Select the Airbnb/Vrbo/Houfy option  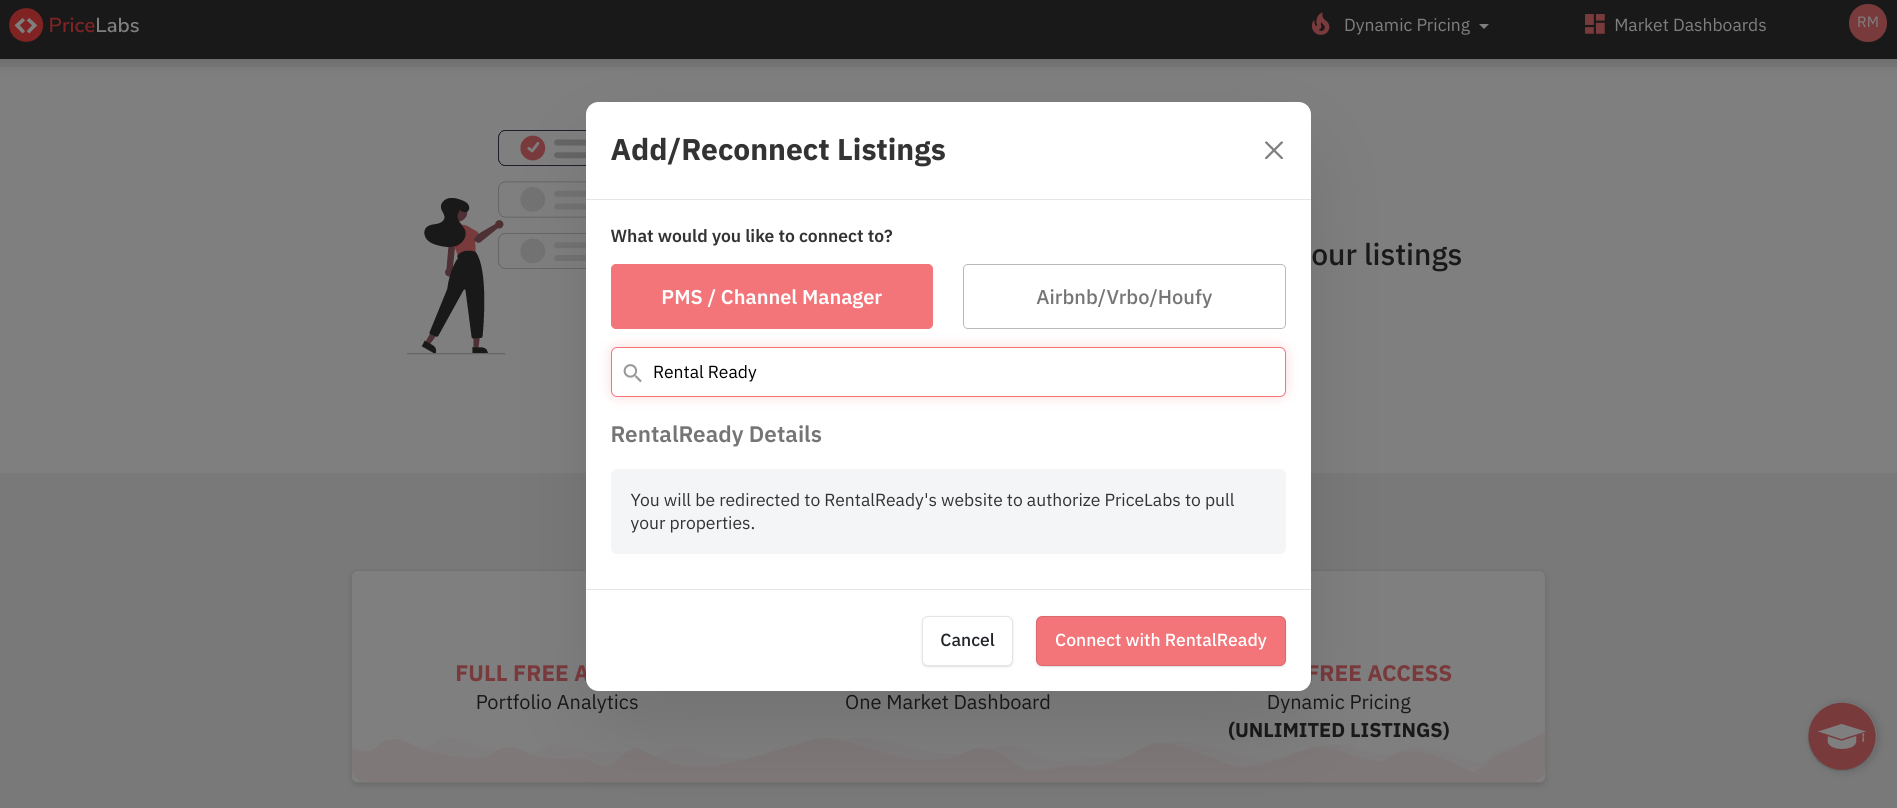point(1123,296)
